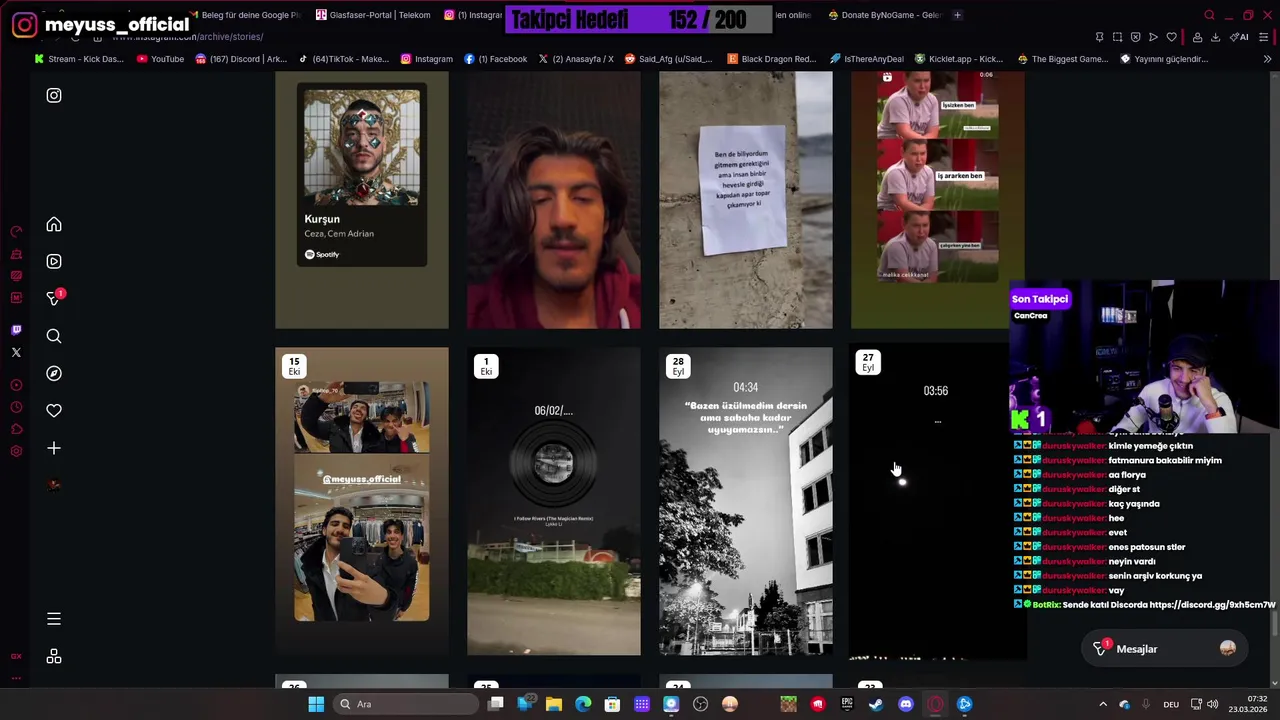
Task: Open the Facebook bookmark
Action: point(495,59)
